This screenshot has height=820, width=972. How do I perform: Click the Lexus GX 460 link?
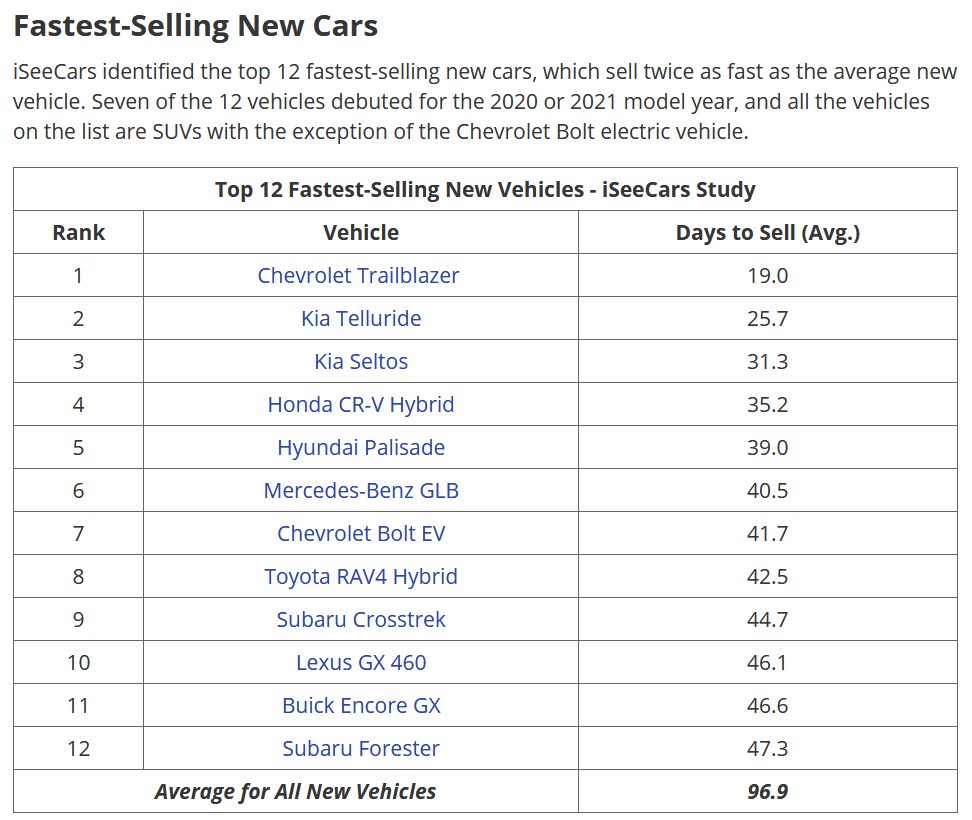(x=361, y=662)
